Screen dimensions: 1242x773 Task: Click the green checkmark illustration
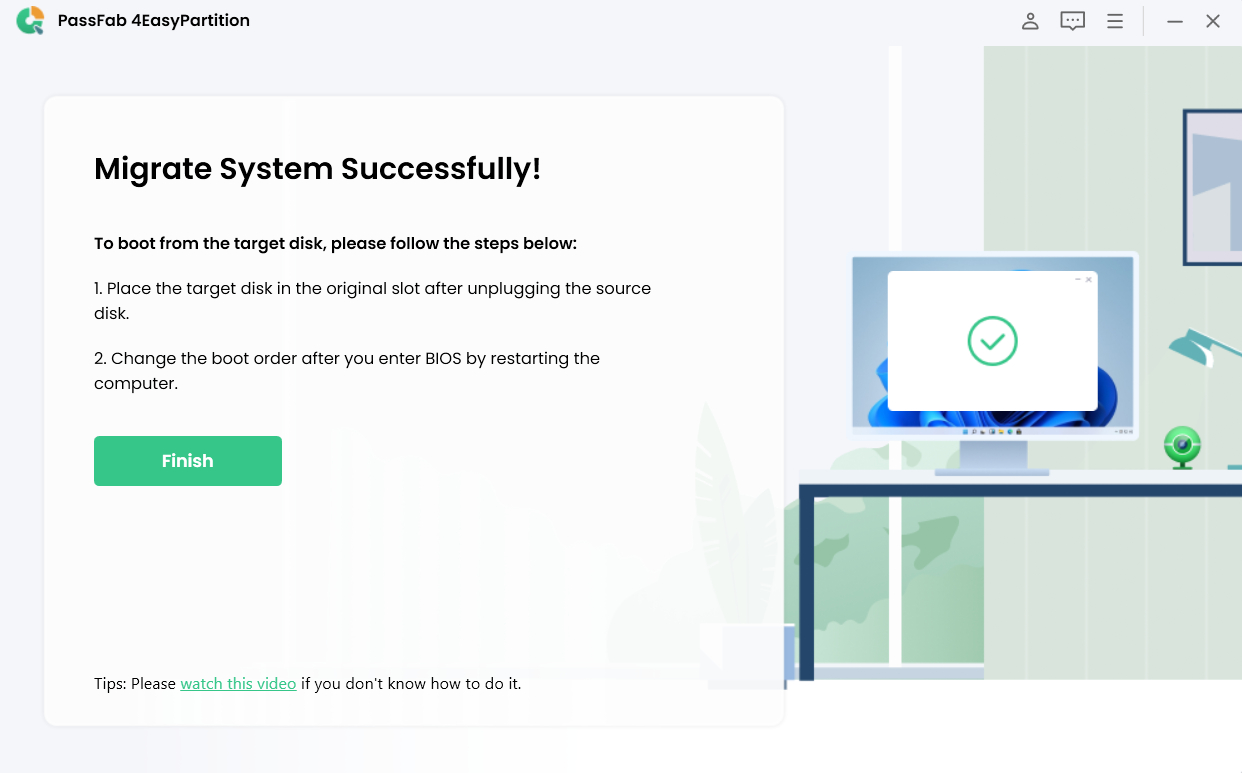992,341
